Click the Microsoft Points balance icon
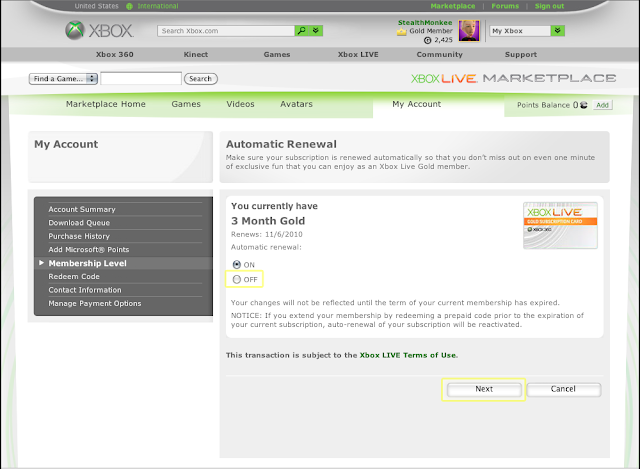640x469 pixels. tap(584, 105)
